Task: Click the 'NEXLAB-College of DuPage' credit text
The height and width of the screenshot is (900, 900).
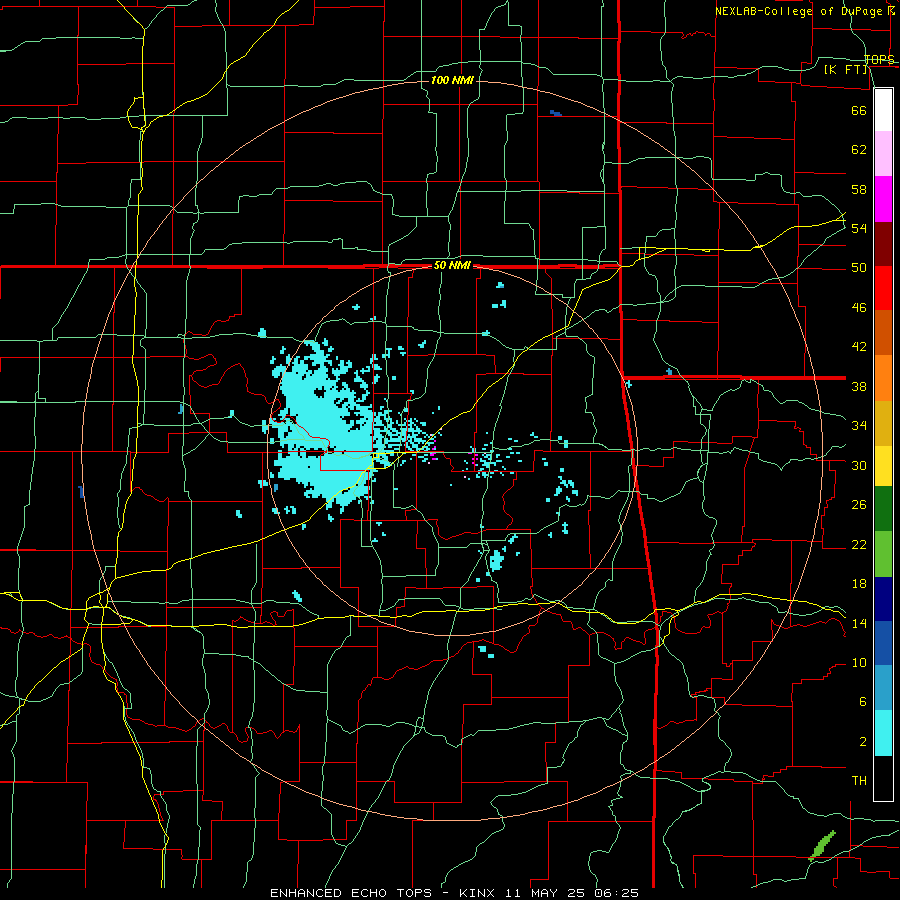Action: pyautogui.click(x=801, y=11)
